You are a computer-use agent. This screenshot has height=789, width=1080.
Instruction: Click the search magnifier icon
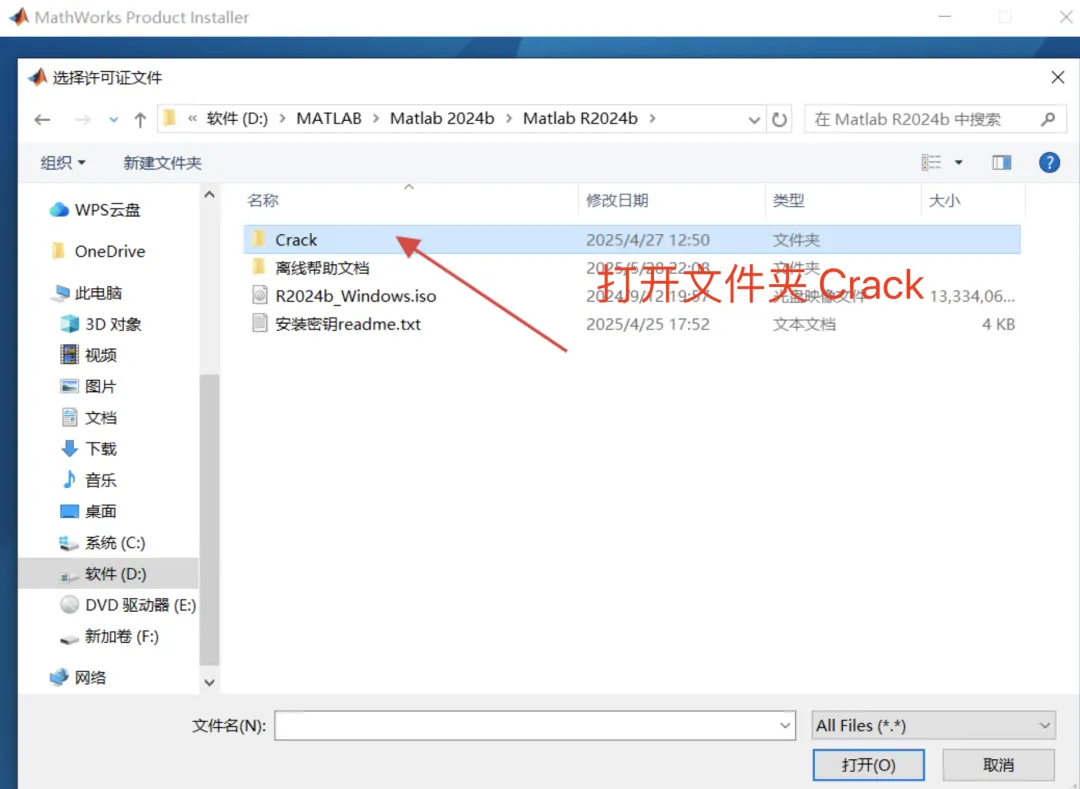[x=1048, y=119]
